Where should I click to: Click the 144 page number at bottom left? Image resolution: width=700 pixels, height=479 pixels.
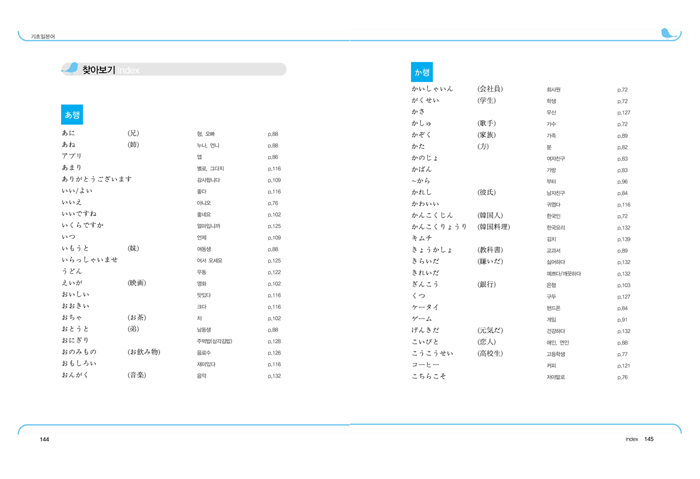(45, 439)
